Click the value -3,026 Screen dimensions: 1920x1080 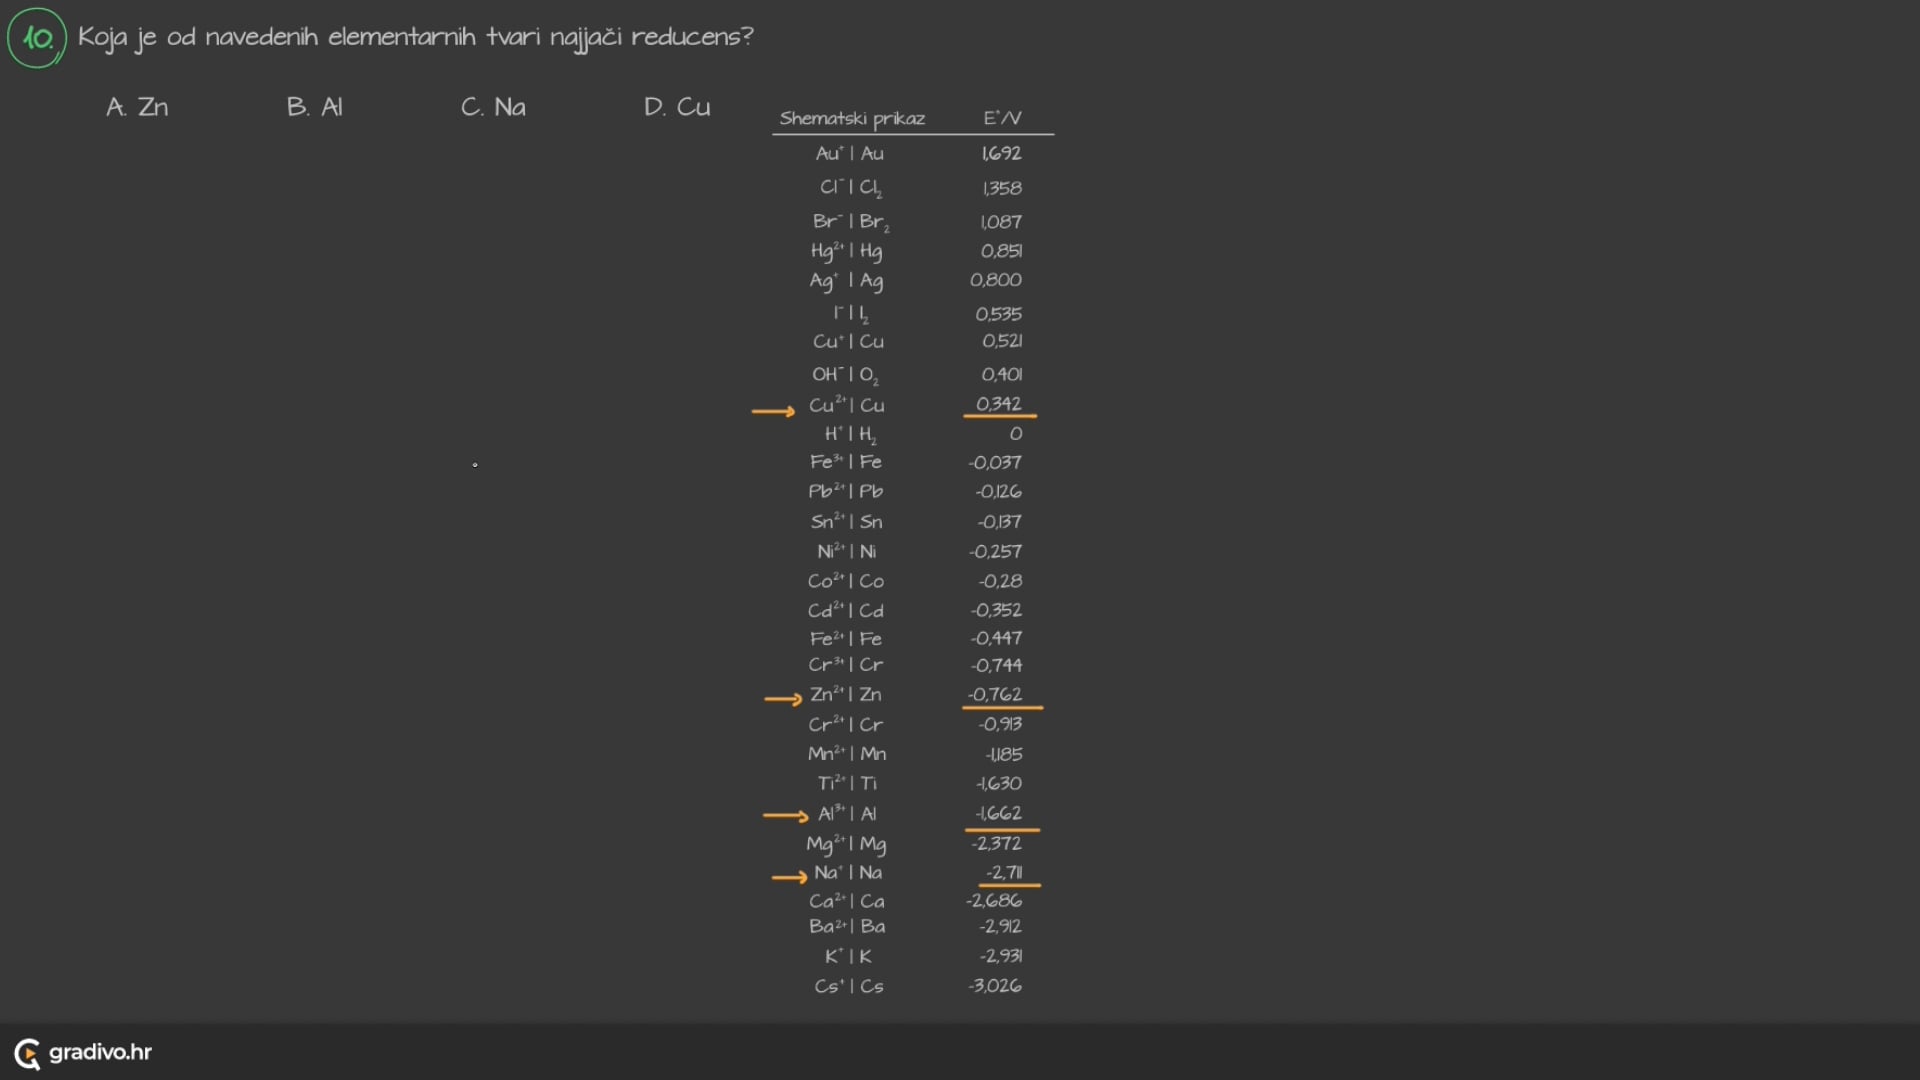(x=995, y=985)
